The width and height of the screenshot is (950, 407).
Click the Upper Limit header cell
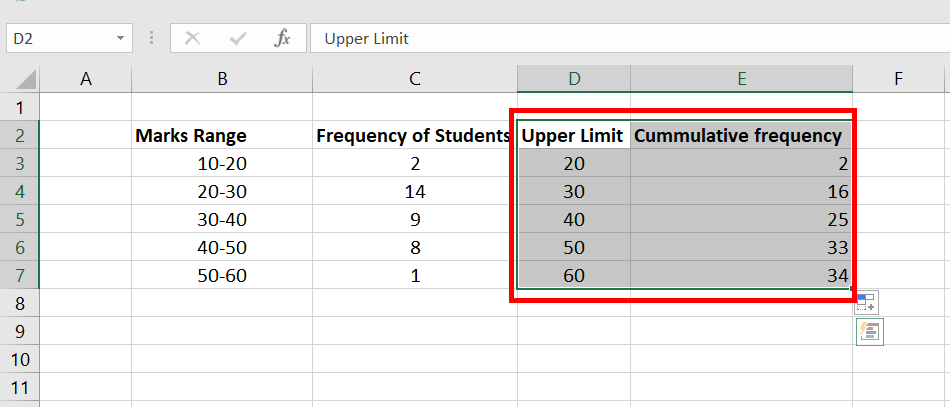click(x=574, y=135)
